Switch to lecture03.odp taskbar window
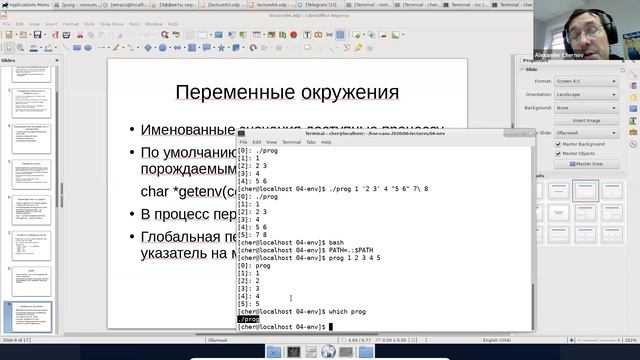The height and width of the screenshot is (360, 640). tap(224, 5)
